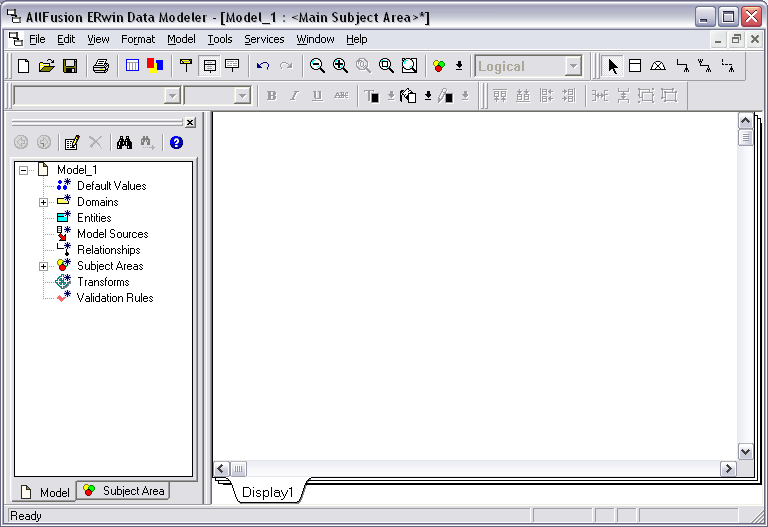Click the vertical scrollbar down arrow
Image resolution: width=768 pixels, height=527 pixels.
745,451
